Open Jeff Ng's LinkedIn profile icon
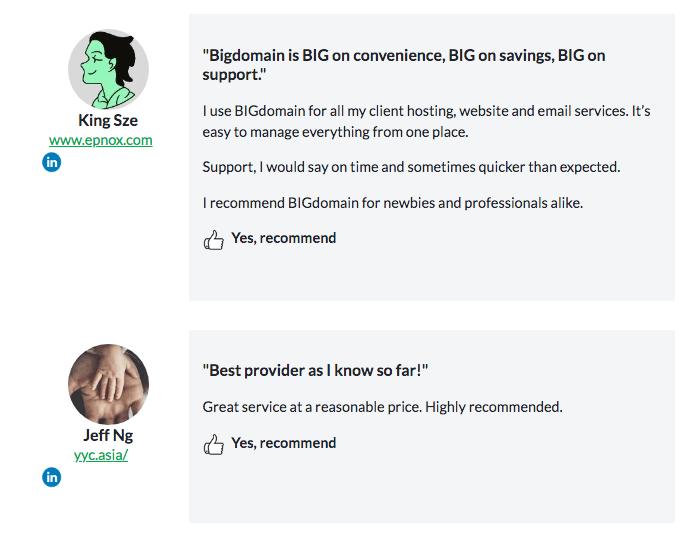The width and height of the screenshot is (692, 534). click(x=52, y=477)
